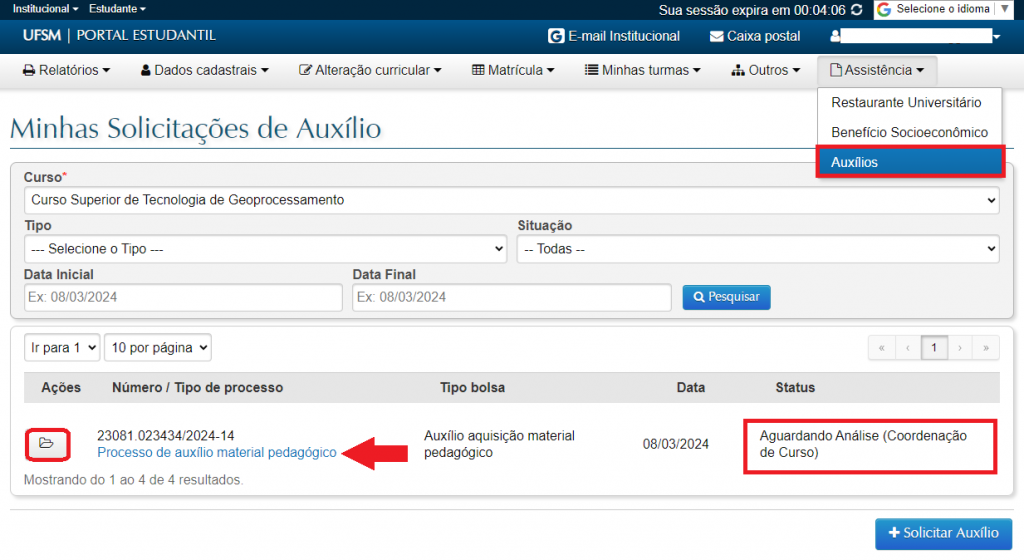Click the Pesquisar button
1024x560 pixels.
726,297
